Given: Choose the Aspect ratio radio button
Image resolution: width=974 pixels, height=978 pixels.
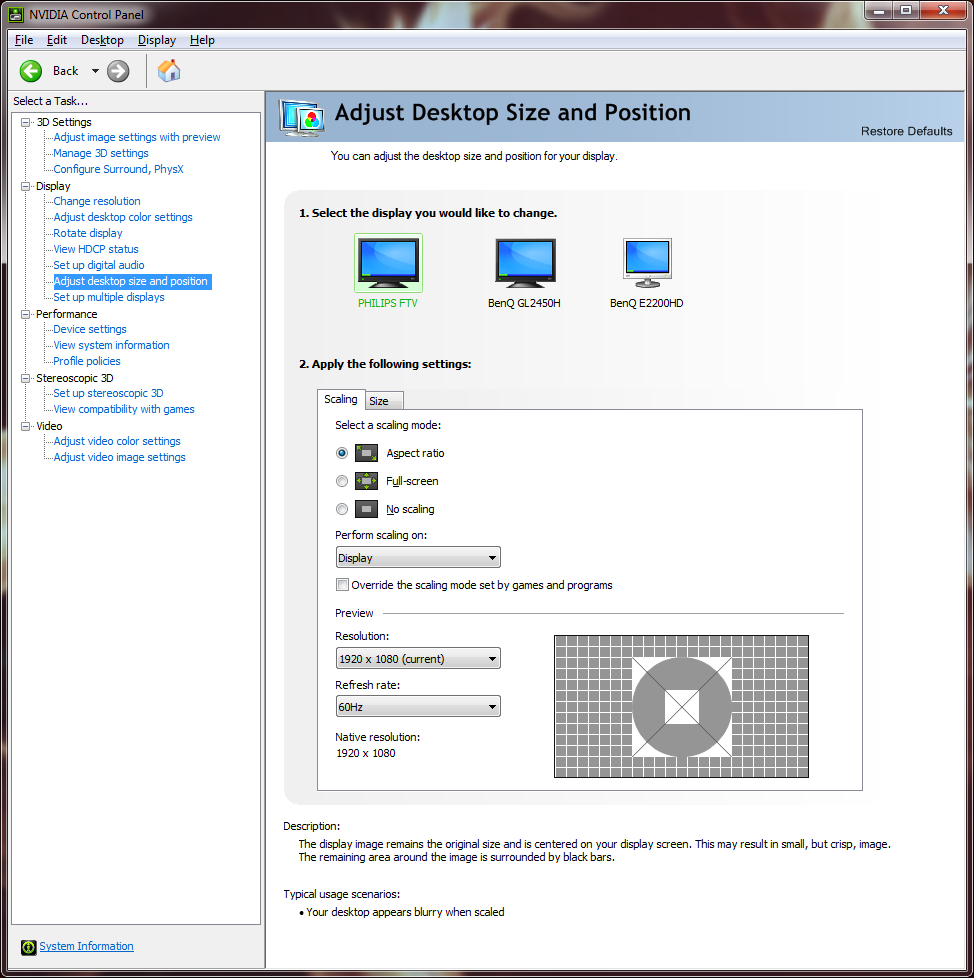Looking at the screenshot, I should pyautogui.click(x=342, y=453).
